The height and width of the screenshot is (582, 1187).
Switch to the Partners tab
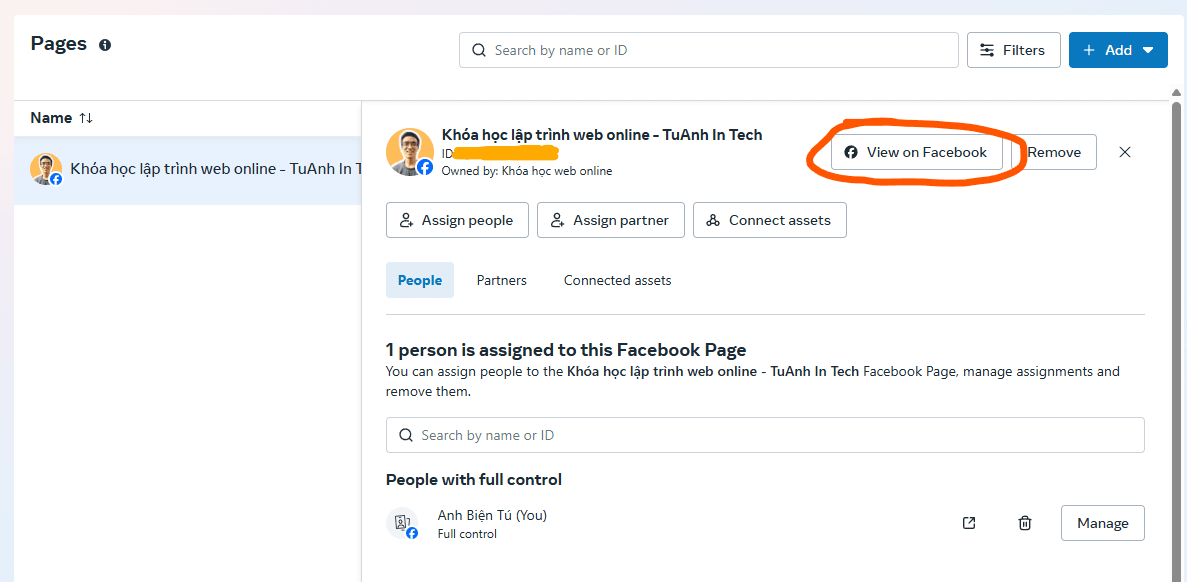pyautogui.click(x=501, y=280)
